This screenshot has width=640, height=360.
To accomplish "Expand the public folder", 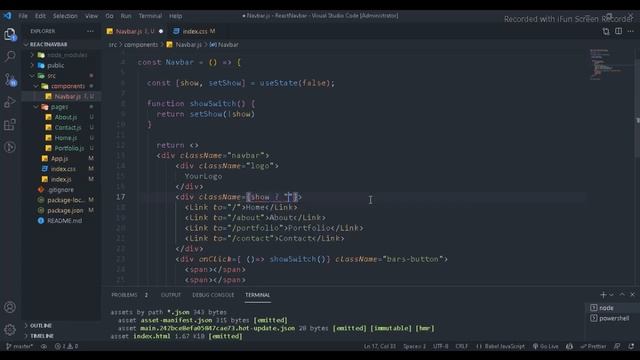I will tap(56, 65).
